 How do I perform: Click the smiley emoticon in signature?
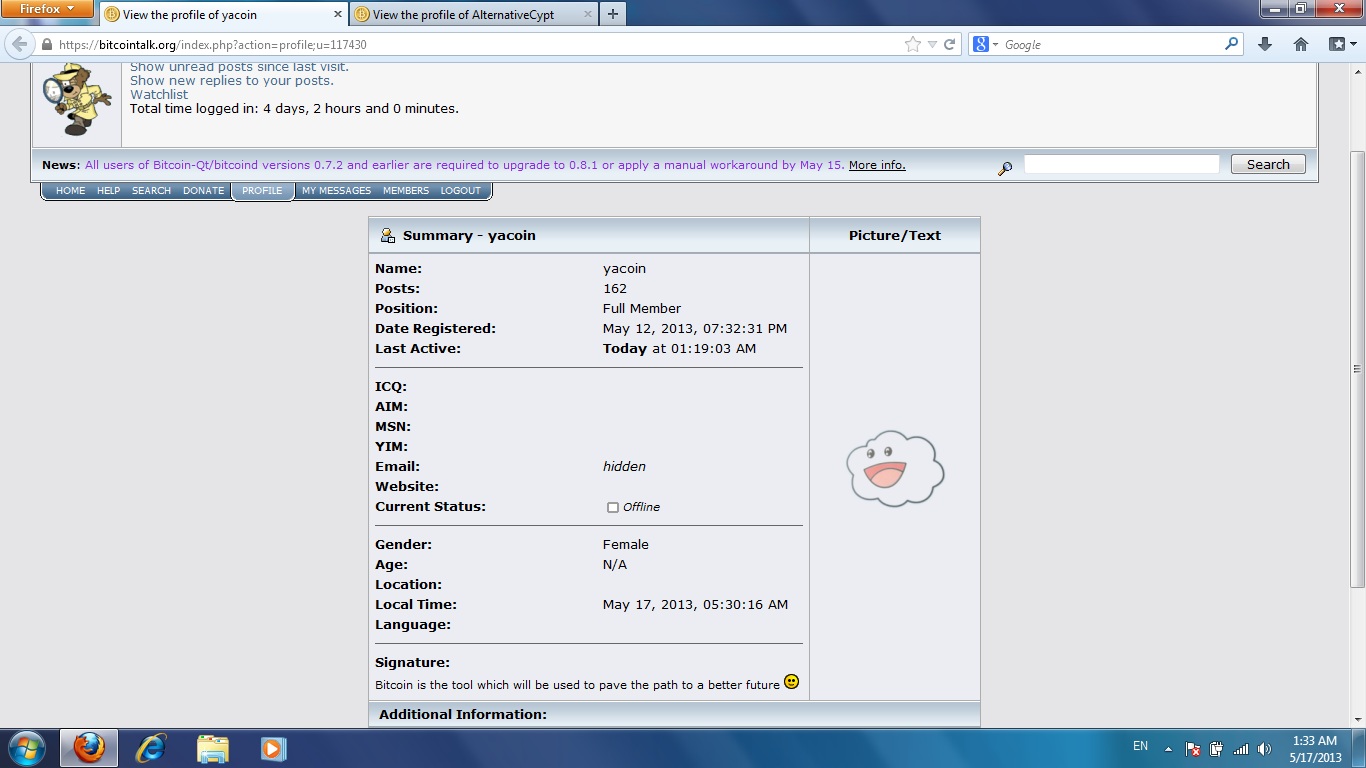pyautogui.click(x=791, y=682)
